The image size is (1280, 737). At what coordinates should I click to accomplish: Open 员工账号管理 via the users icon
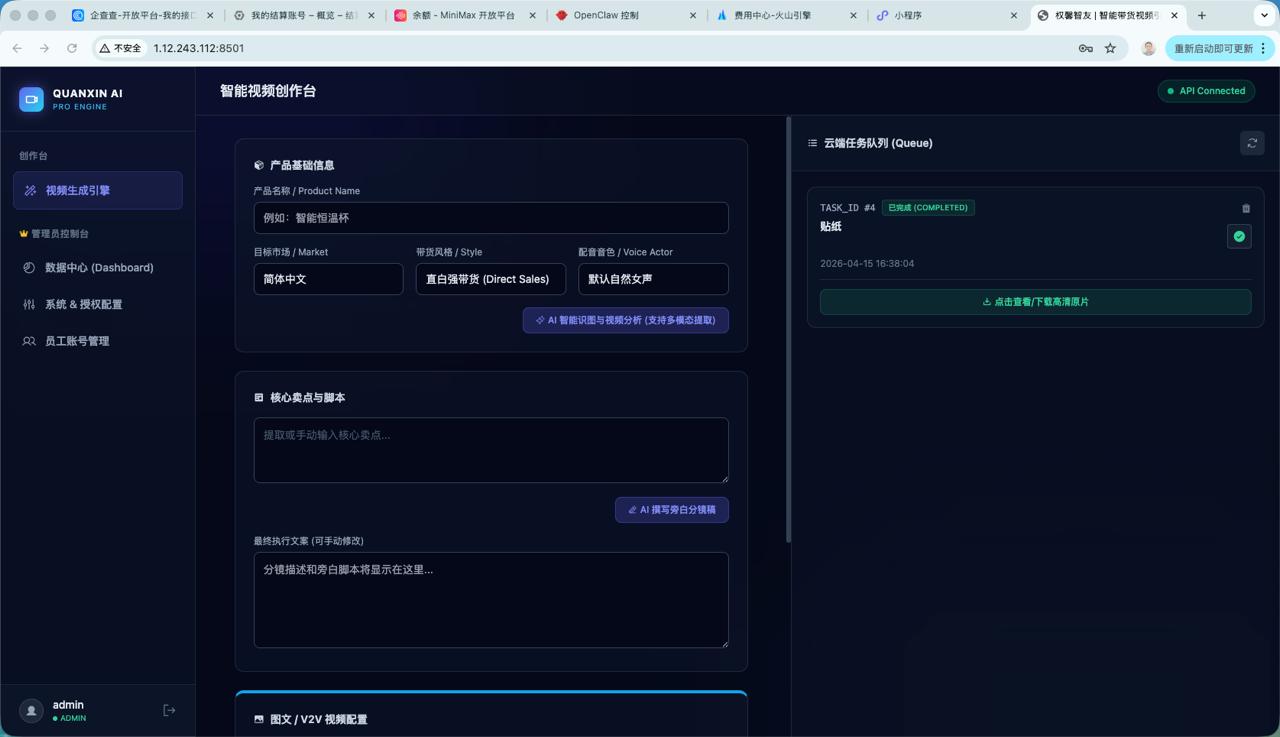29,340
